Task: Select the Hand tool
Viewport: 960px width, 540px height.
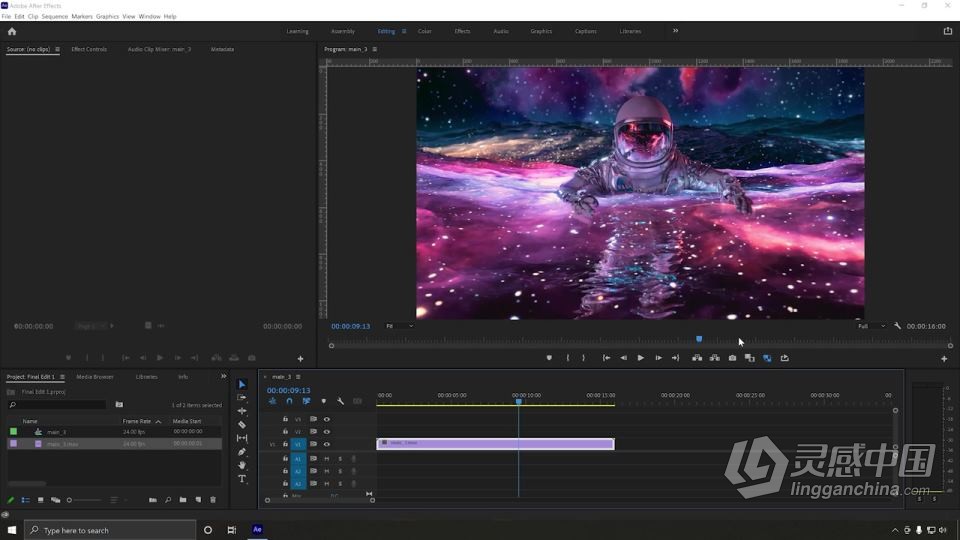Action: coord(242,465)
